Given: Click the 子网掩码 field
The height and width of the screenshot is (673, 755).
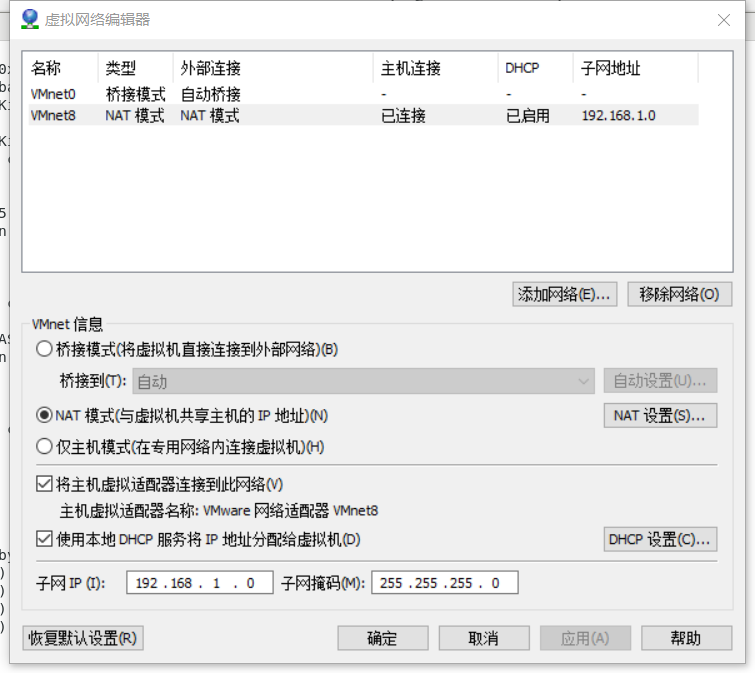Looking at the screenshot, I should (x=444, y=583).
